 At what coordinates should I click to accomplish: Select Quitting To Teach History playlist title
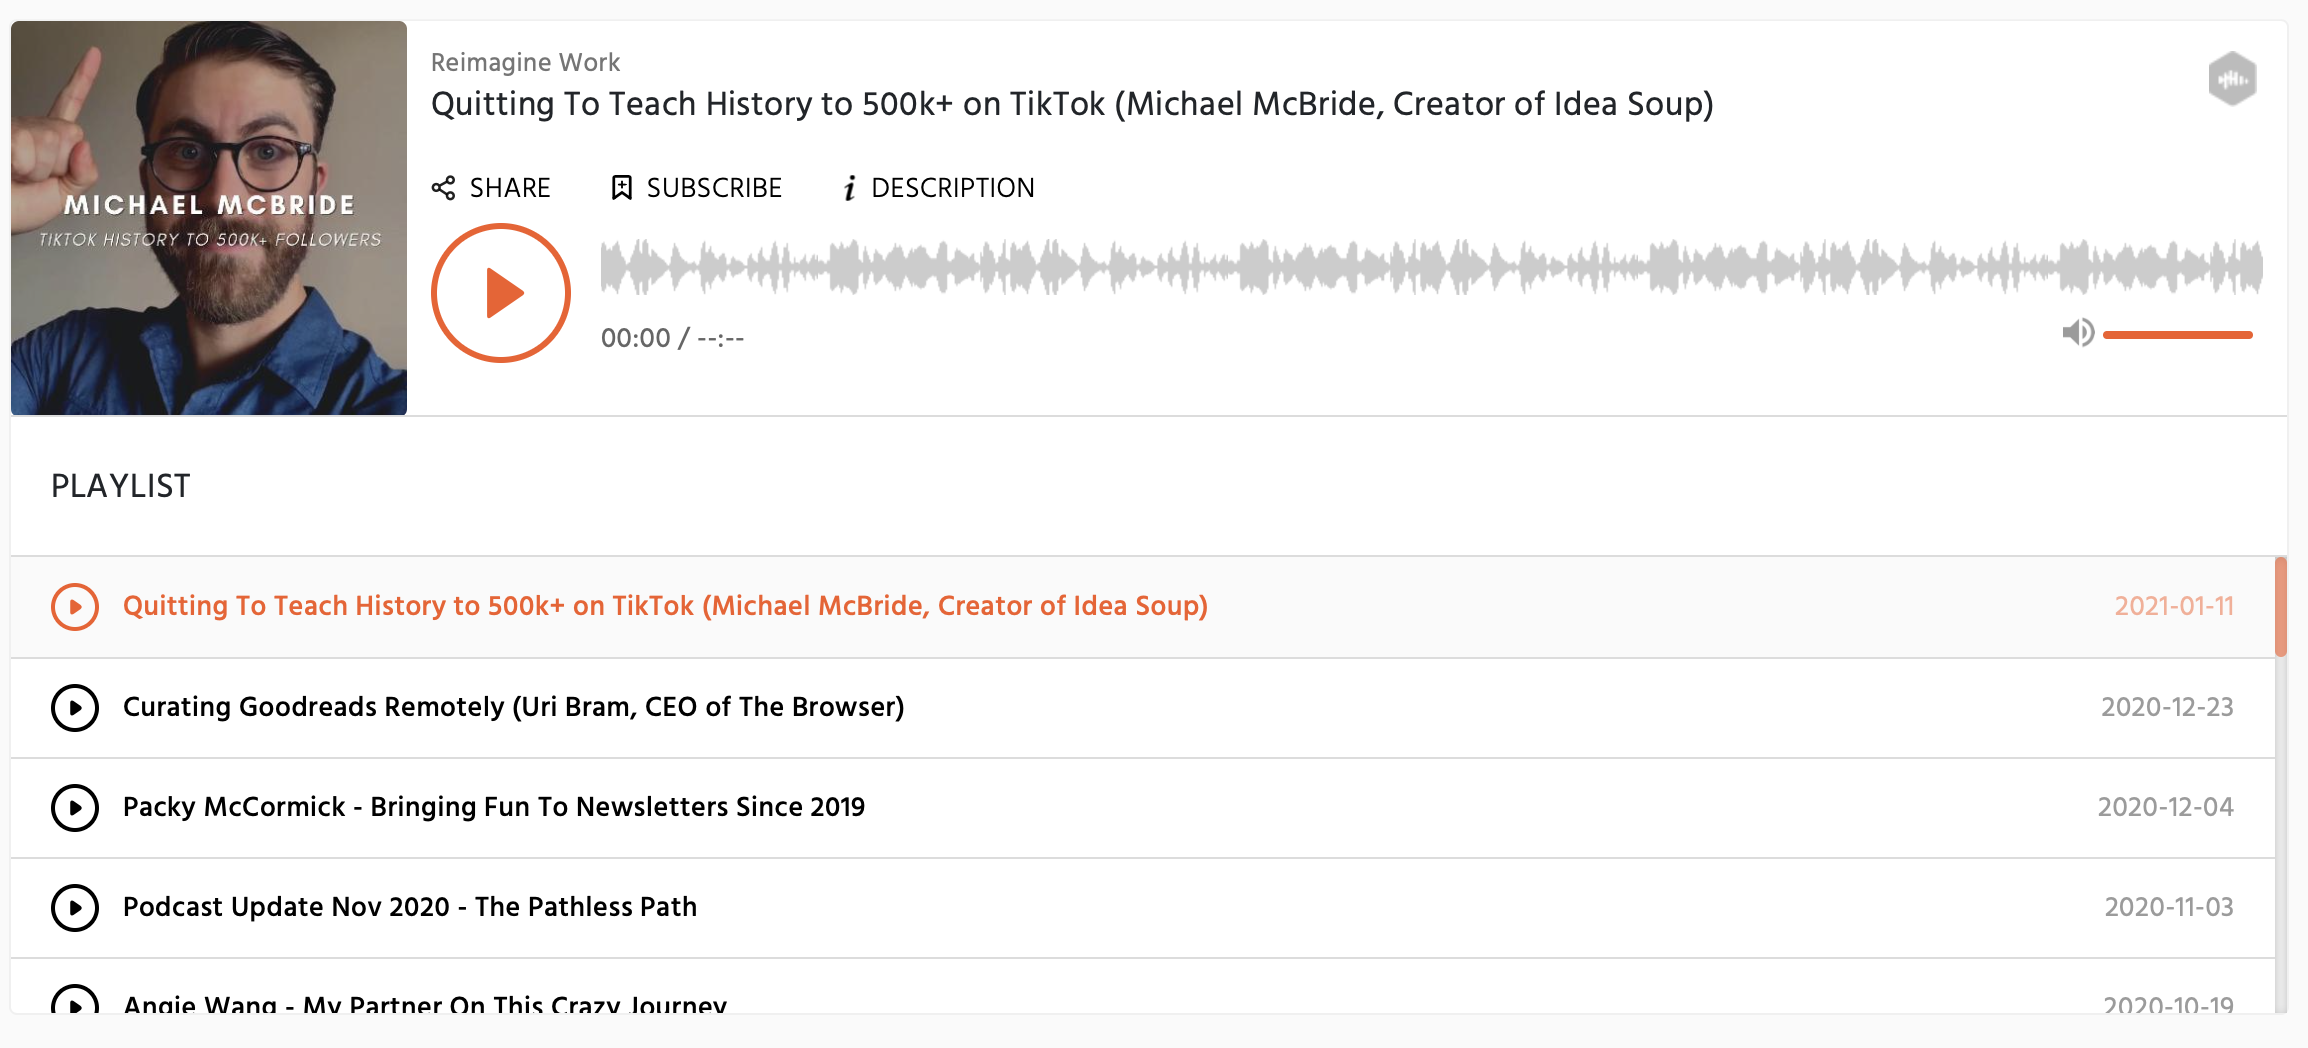[665, 606]
